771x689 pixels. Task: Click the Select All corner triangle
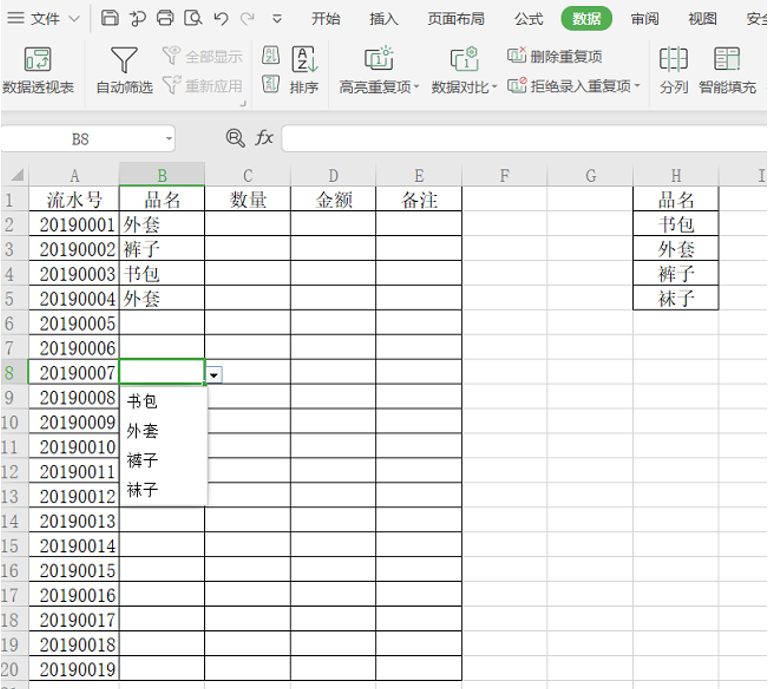18,175
